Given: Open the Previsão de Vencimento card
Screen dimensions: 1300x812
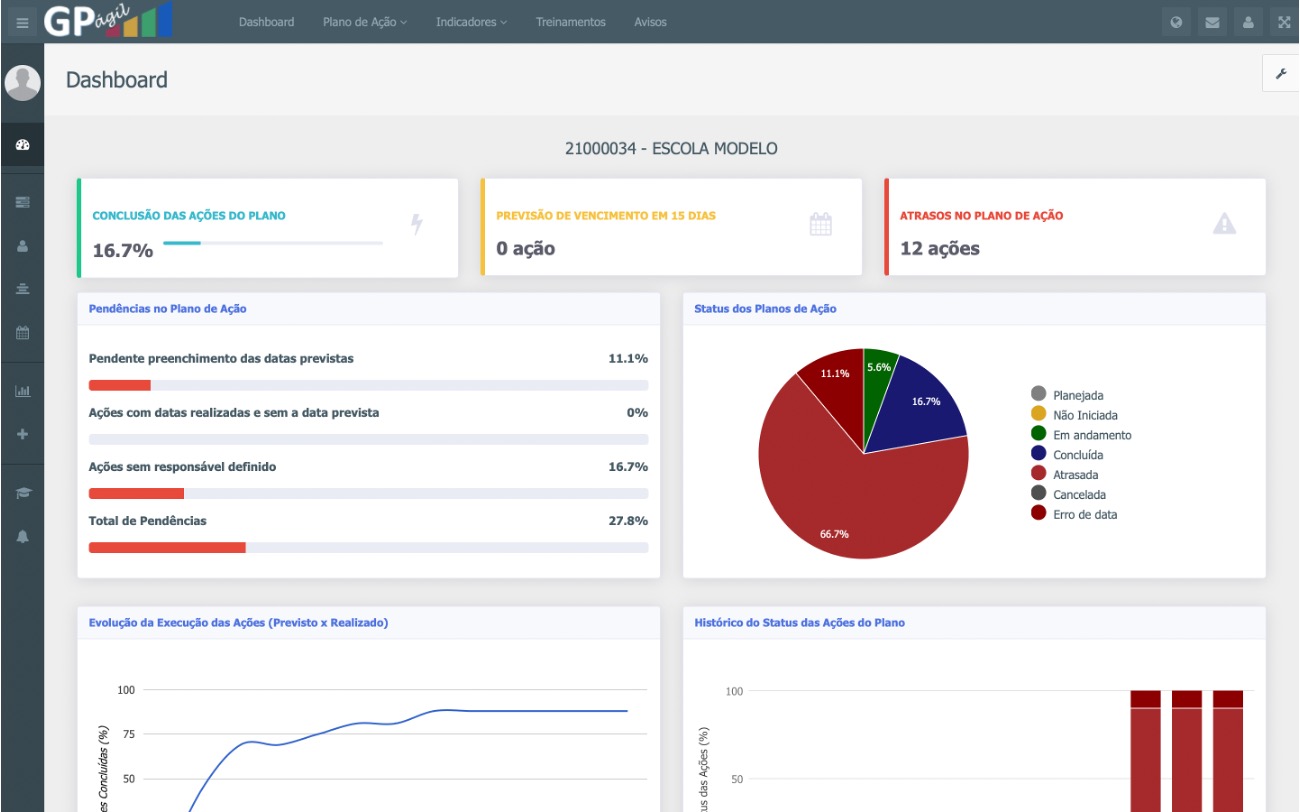Looking at the screenshot, I should (x=671, y=227).
